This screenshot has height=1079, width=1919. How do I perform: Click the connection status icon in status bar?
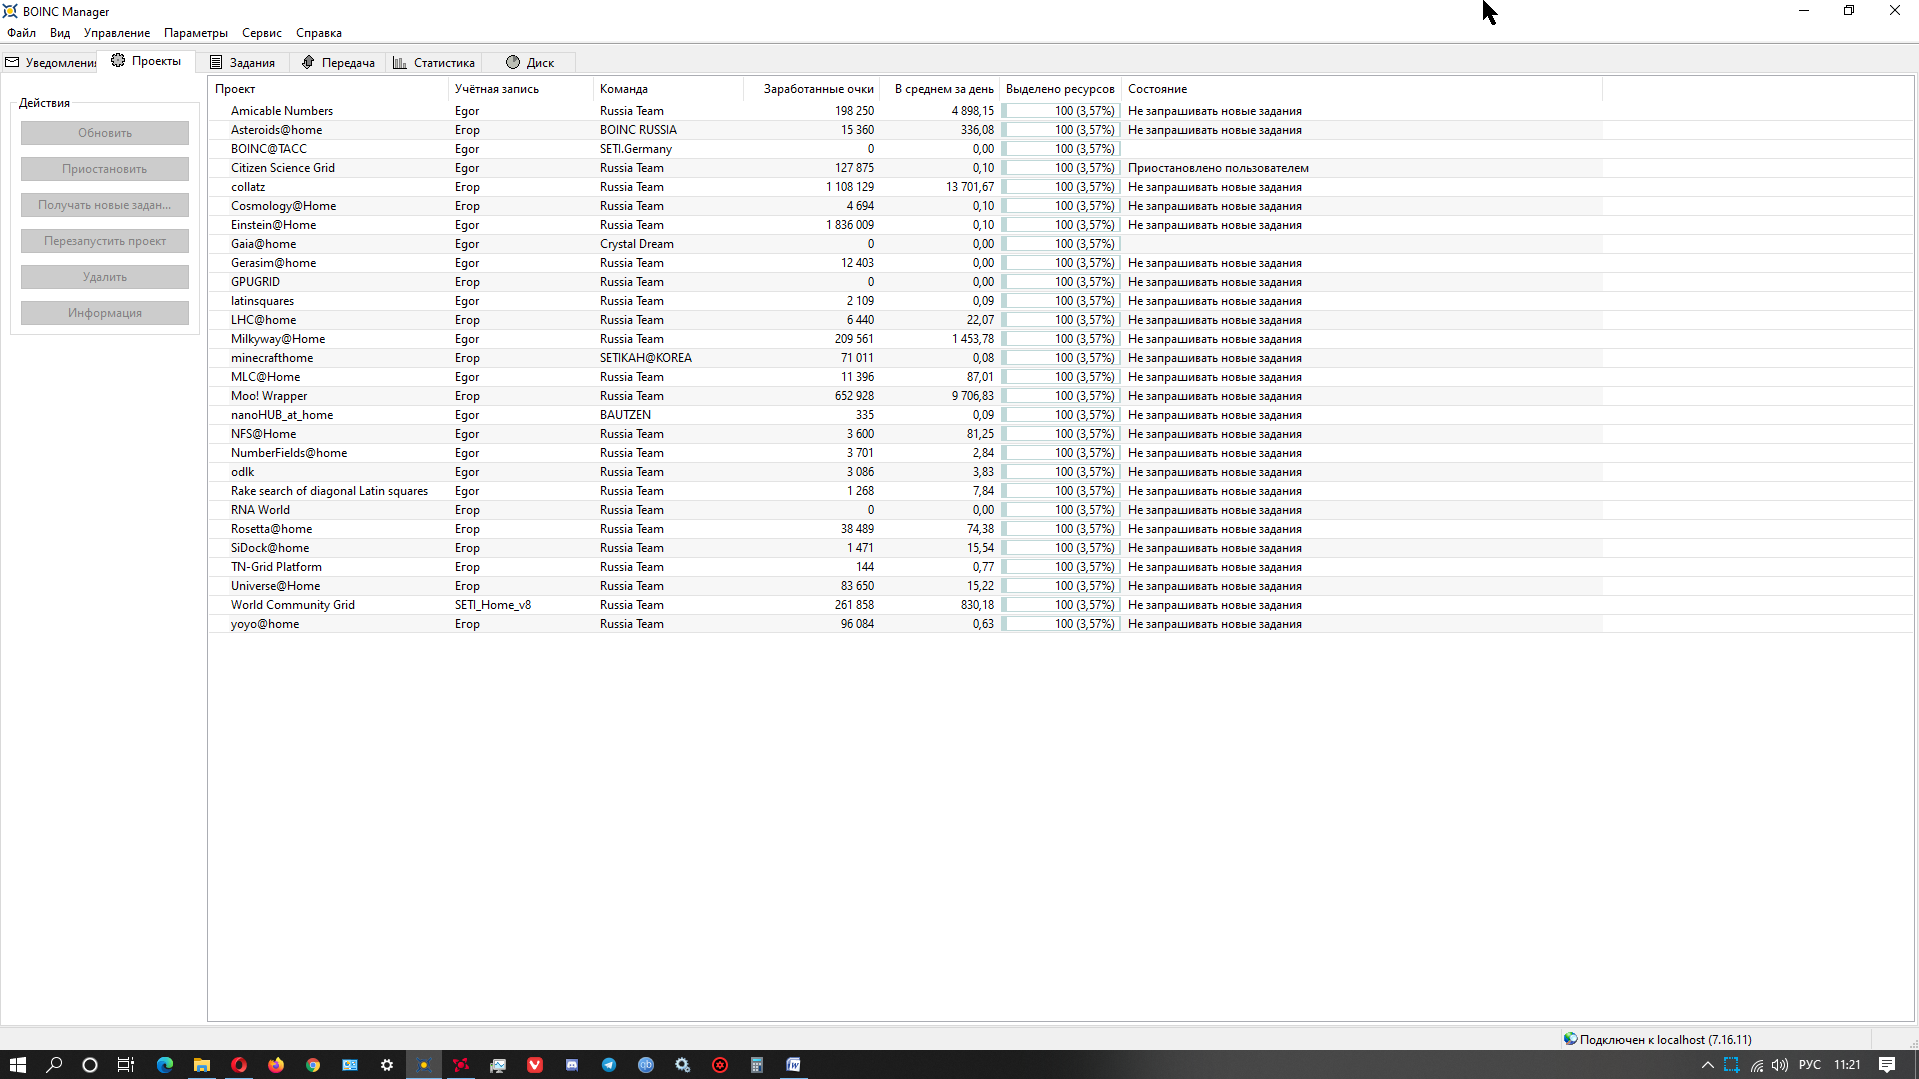1570,1039
